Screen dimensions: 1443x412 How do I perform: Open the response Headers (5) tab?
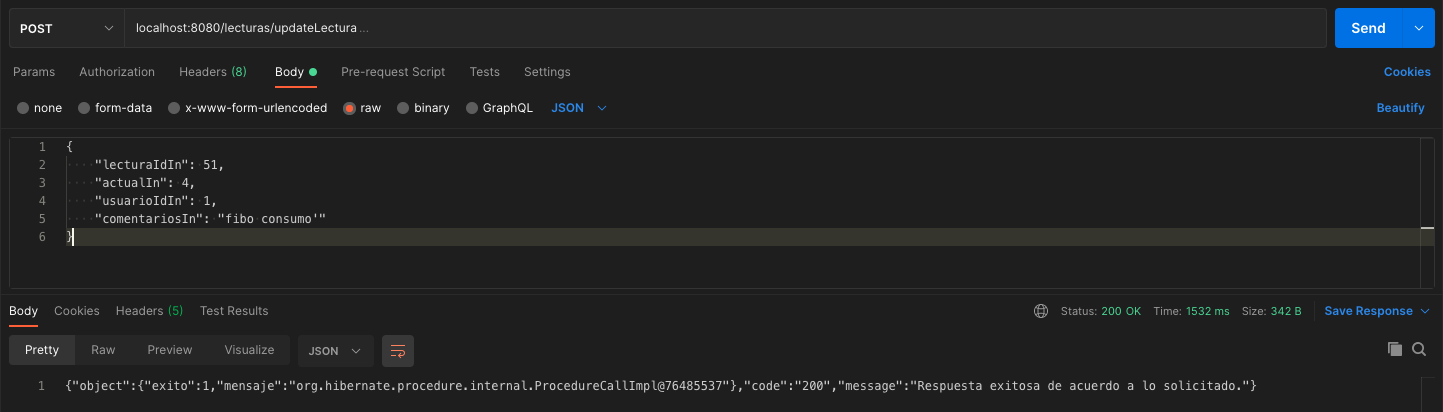click(x=149, y=311)
